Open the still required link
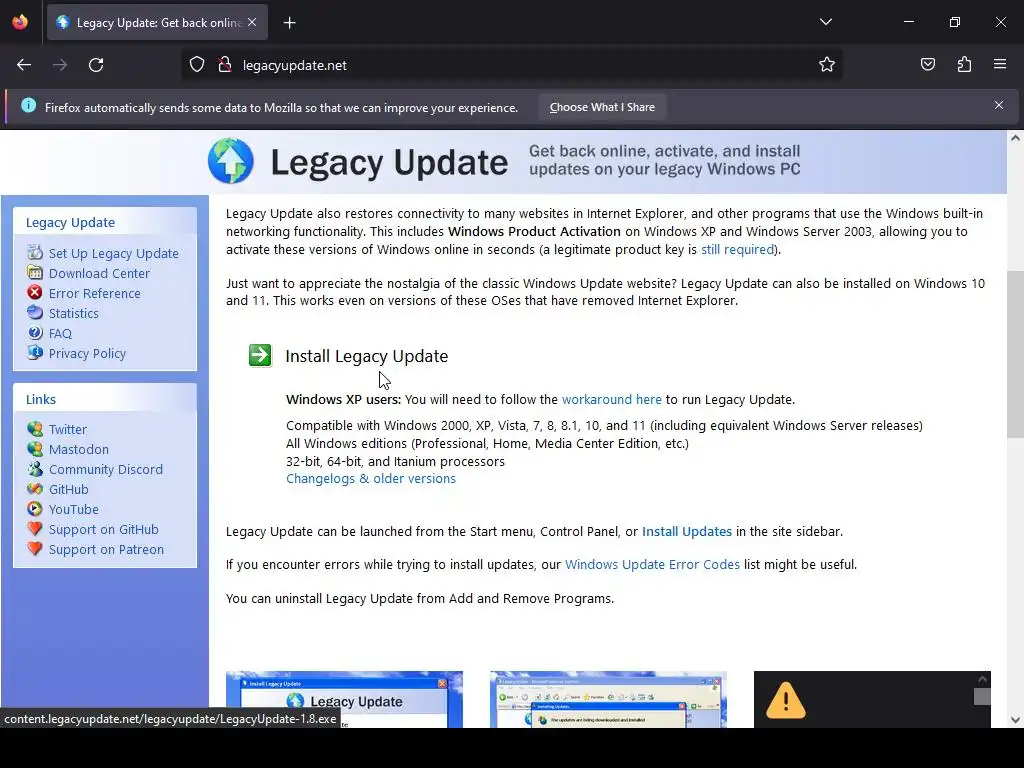Image resolution: width=1024 pixels, height=768 pixels. point(737,249)
